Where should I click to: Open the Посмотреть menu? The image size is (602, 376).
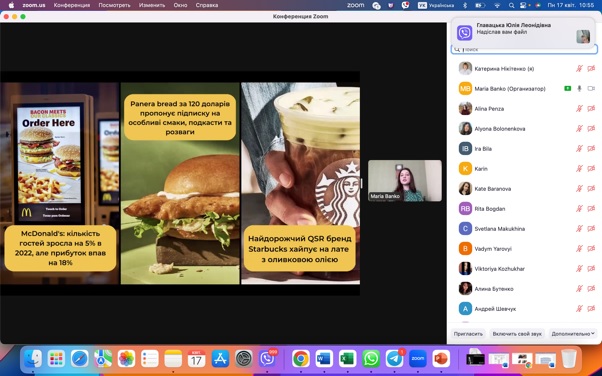coord(114,5)
